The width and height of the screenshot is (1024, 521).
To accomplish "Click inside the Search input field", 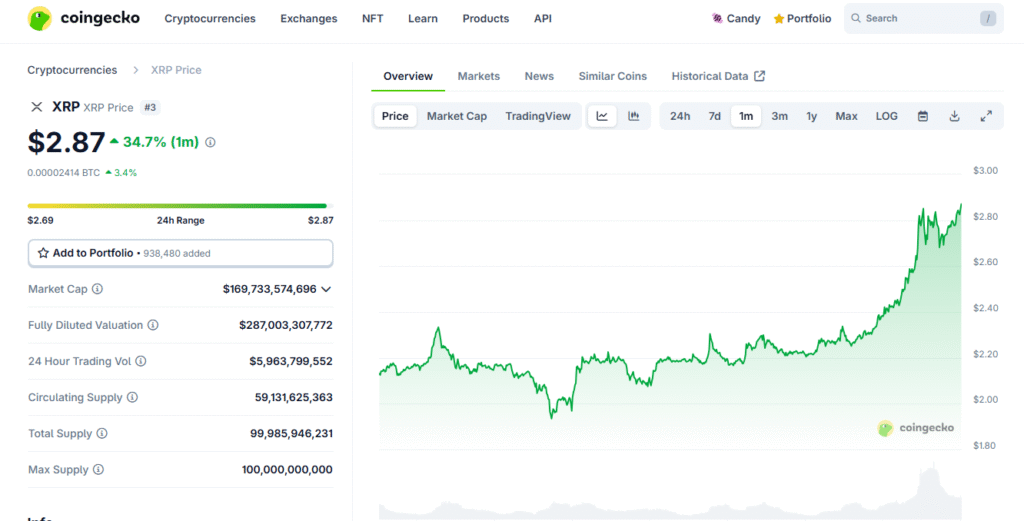I will click(921, 18).
